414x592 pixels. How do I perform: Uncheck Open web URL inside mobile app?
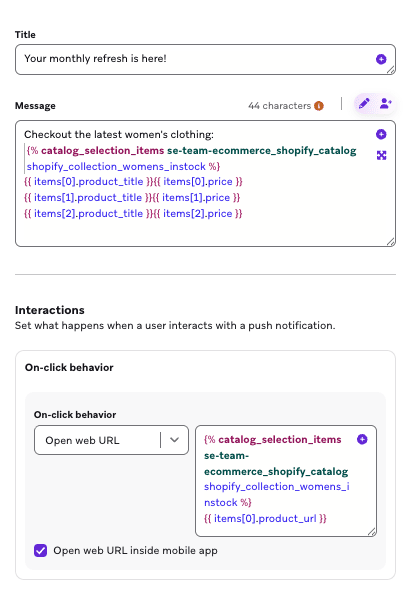click(x=40, y=550)
